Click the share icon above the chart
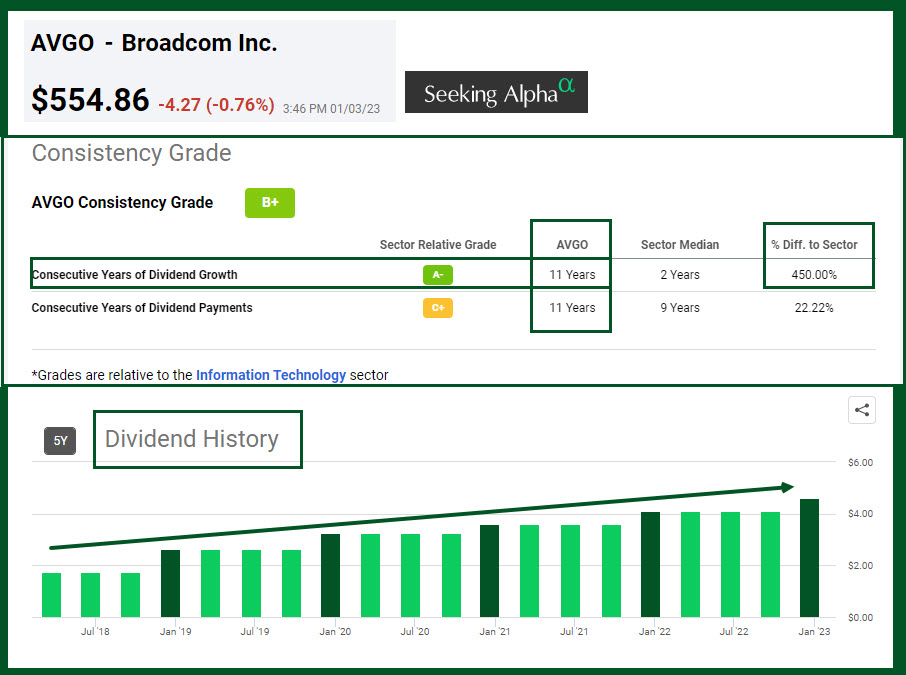 tap(861, 409)
